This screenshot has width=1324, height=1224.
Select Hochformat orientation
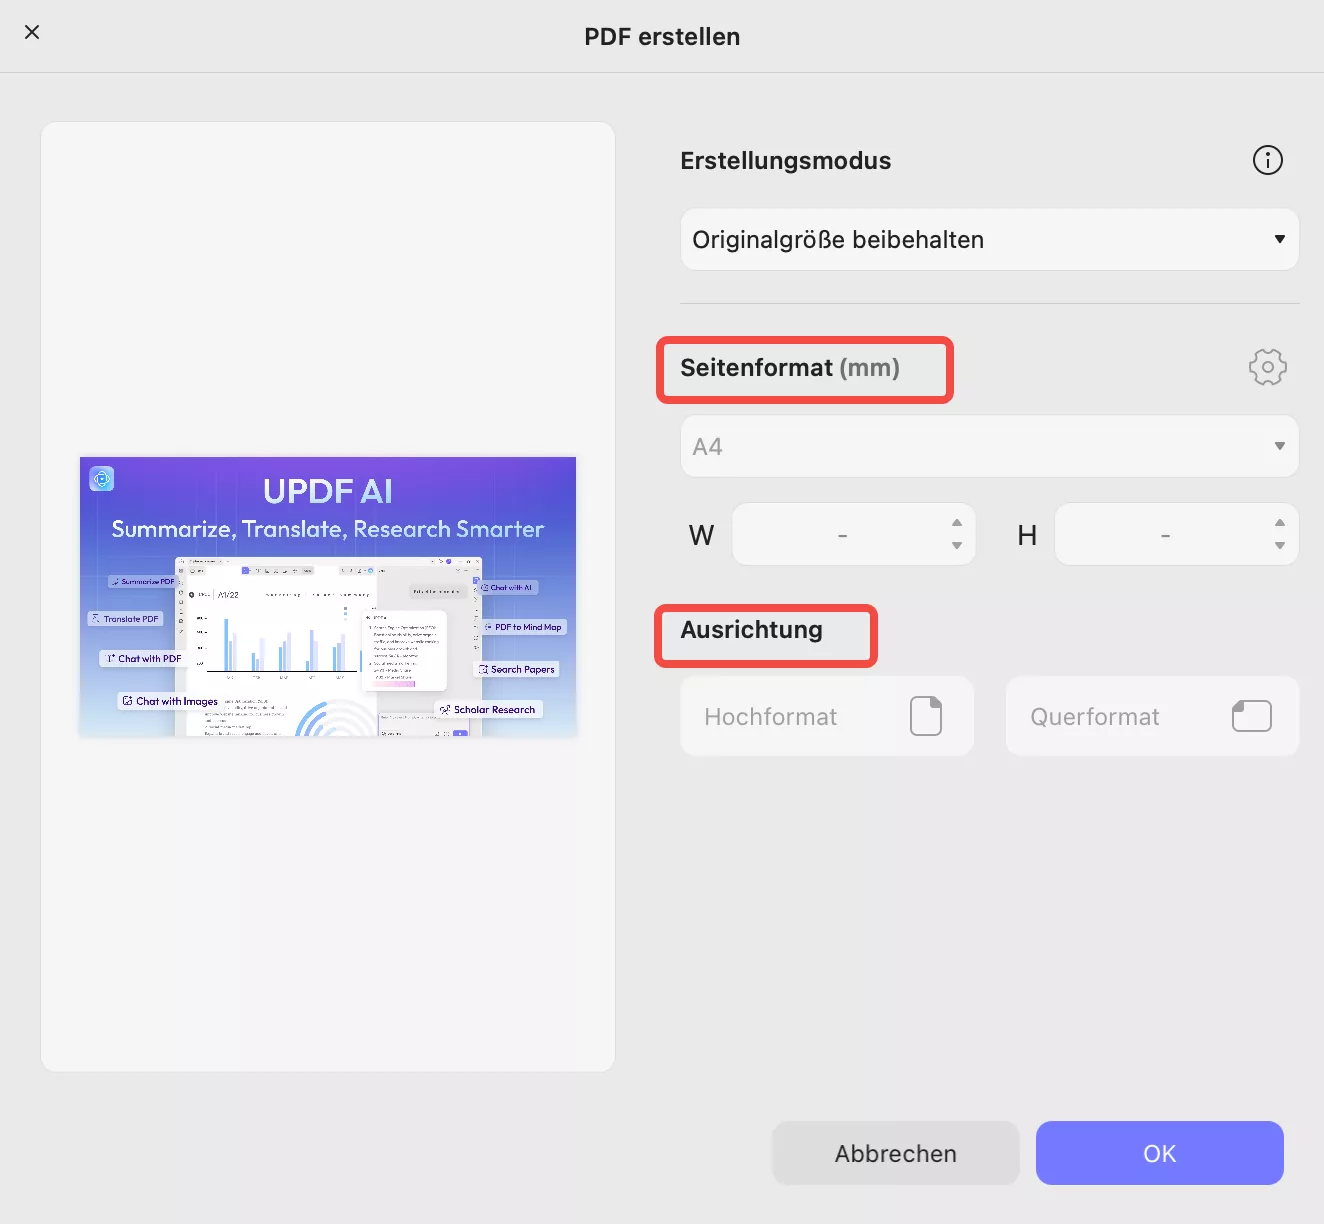(x=827, y=716)
